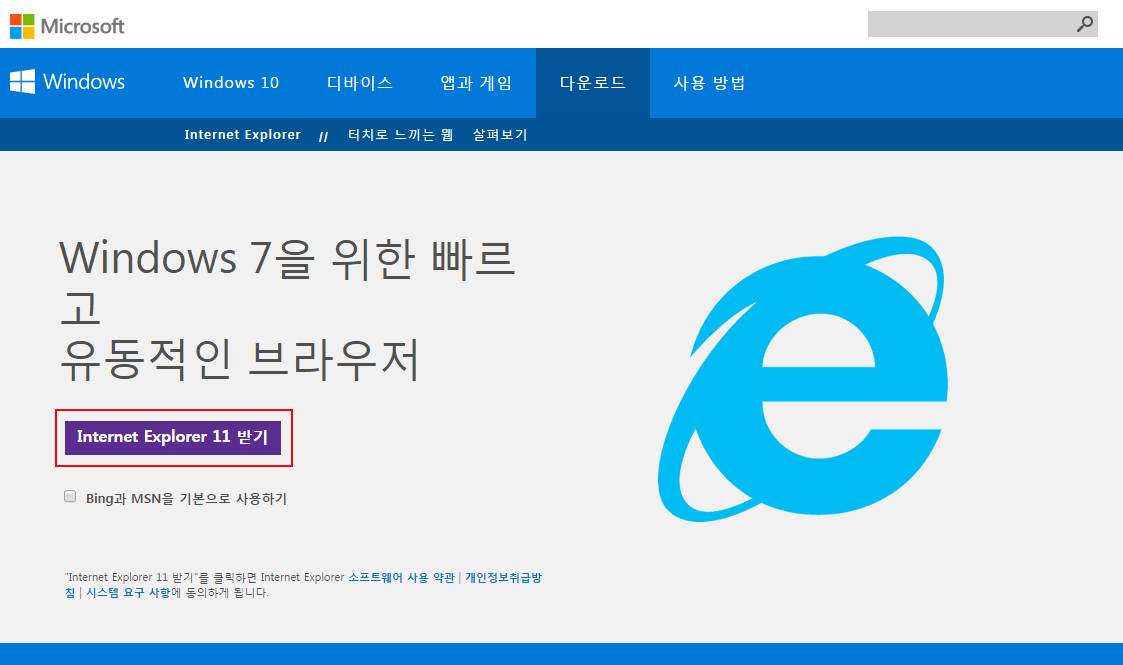The image size is (1123, 665).
Task: Open the Windows logo home link
Action: pos(67,82)
